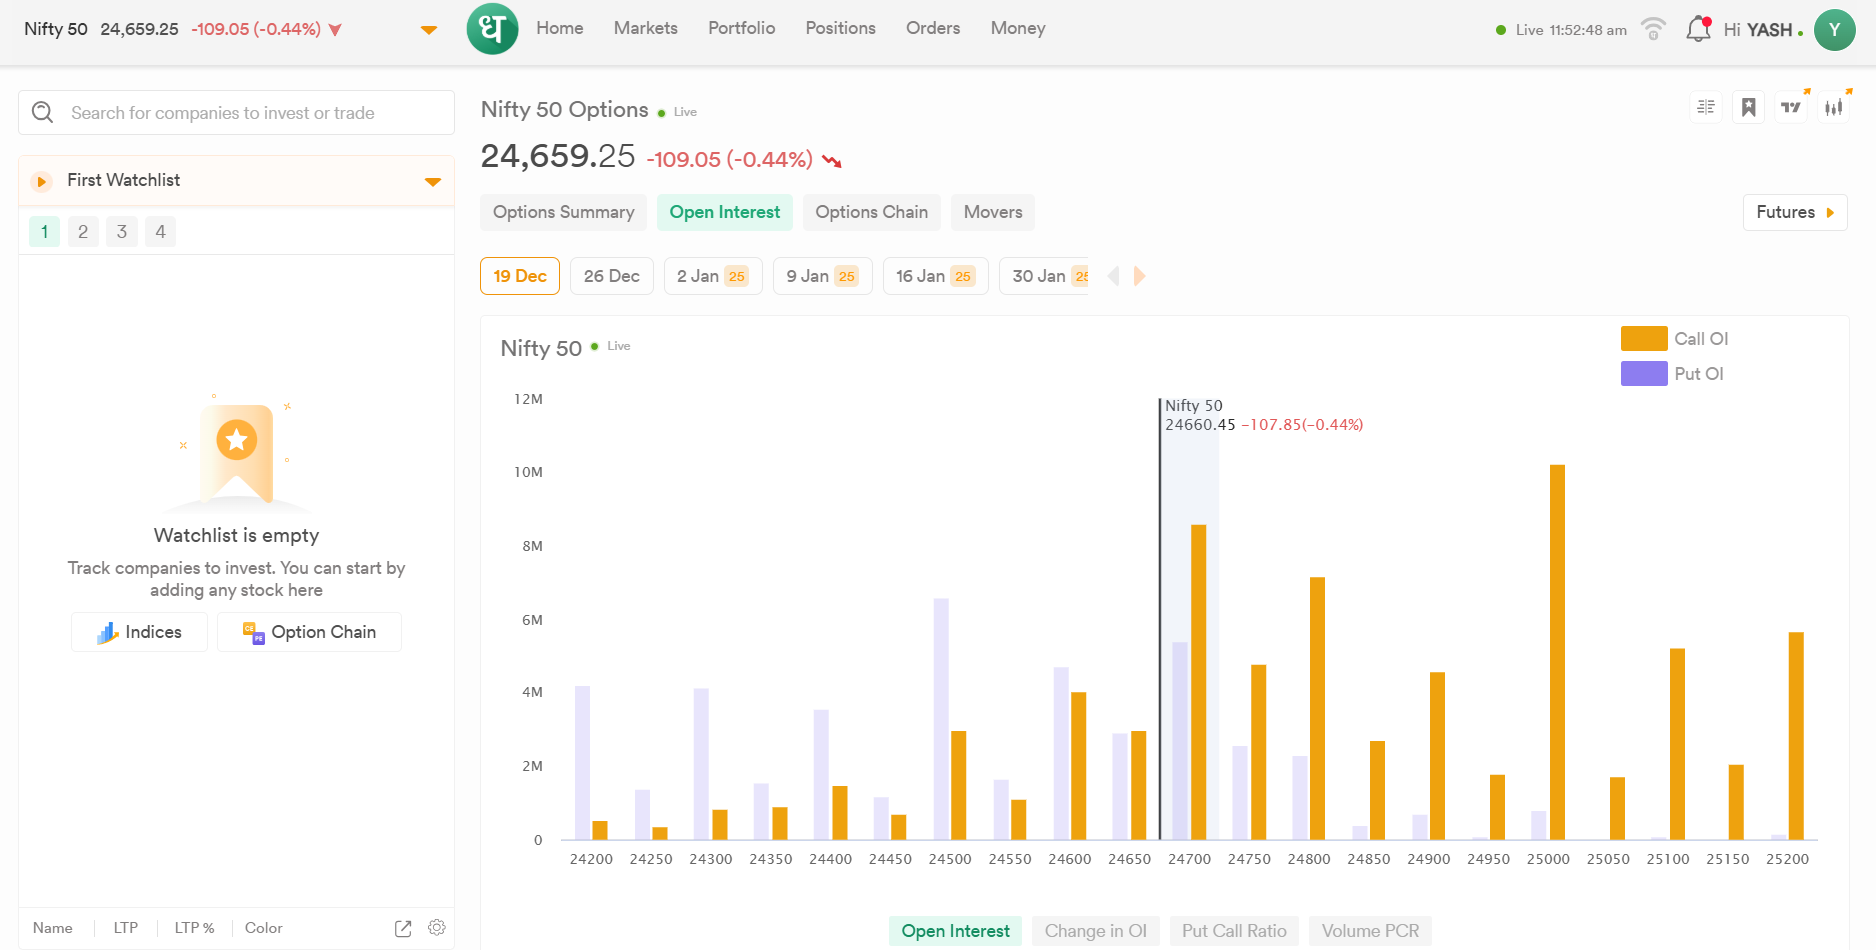1876x950 pixels.
Task: Click the Nifty 50 ticker price in header
Action: 139,29
